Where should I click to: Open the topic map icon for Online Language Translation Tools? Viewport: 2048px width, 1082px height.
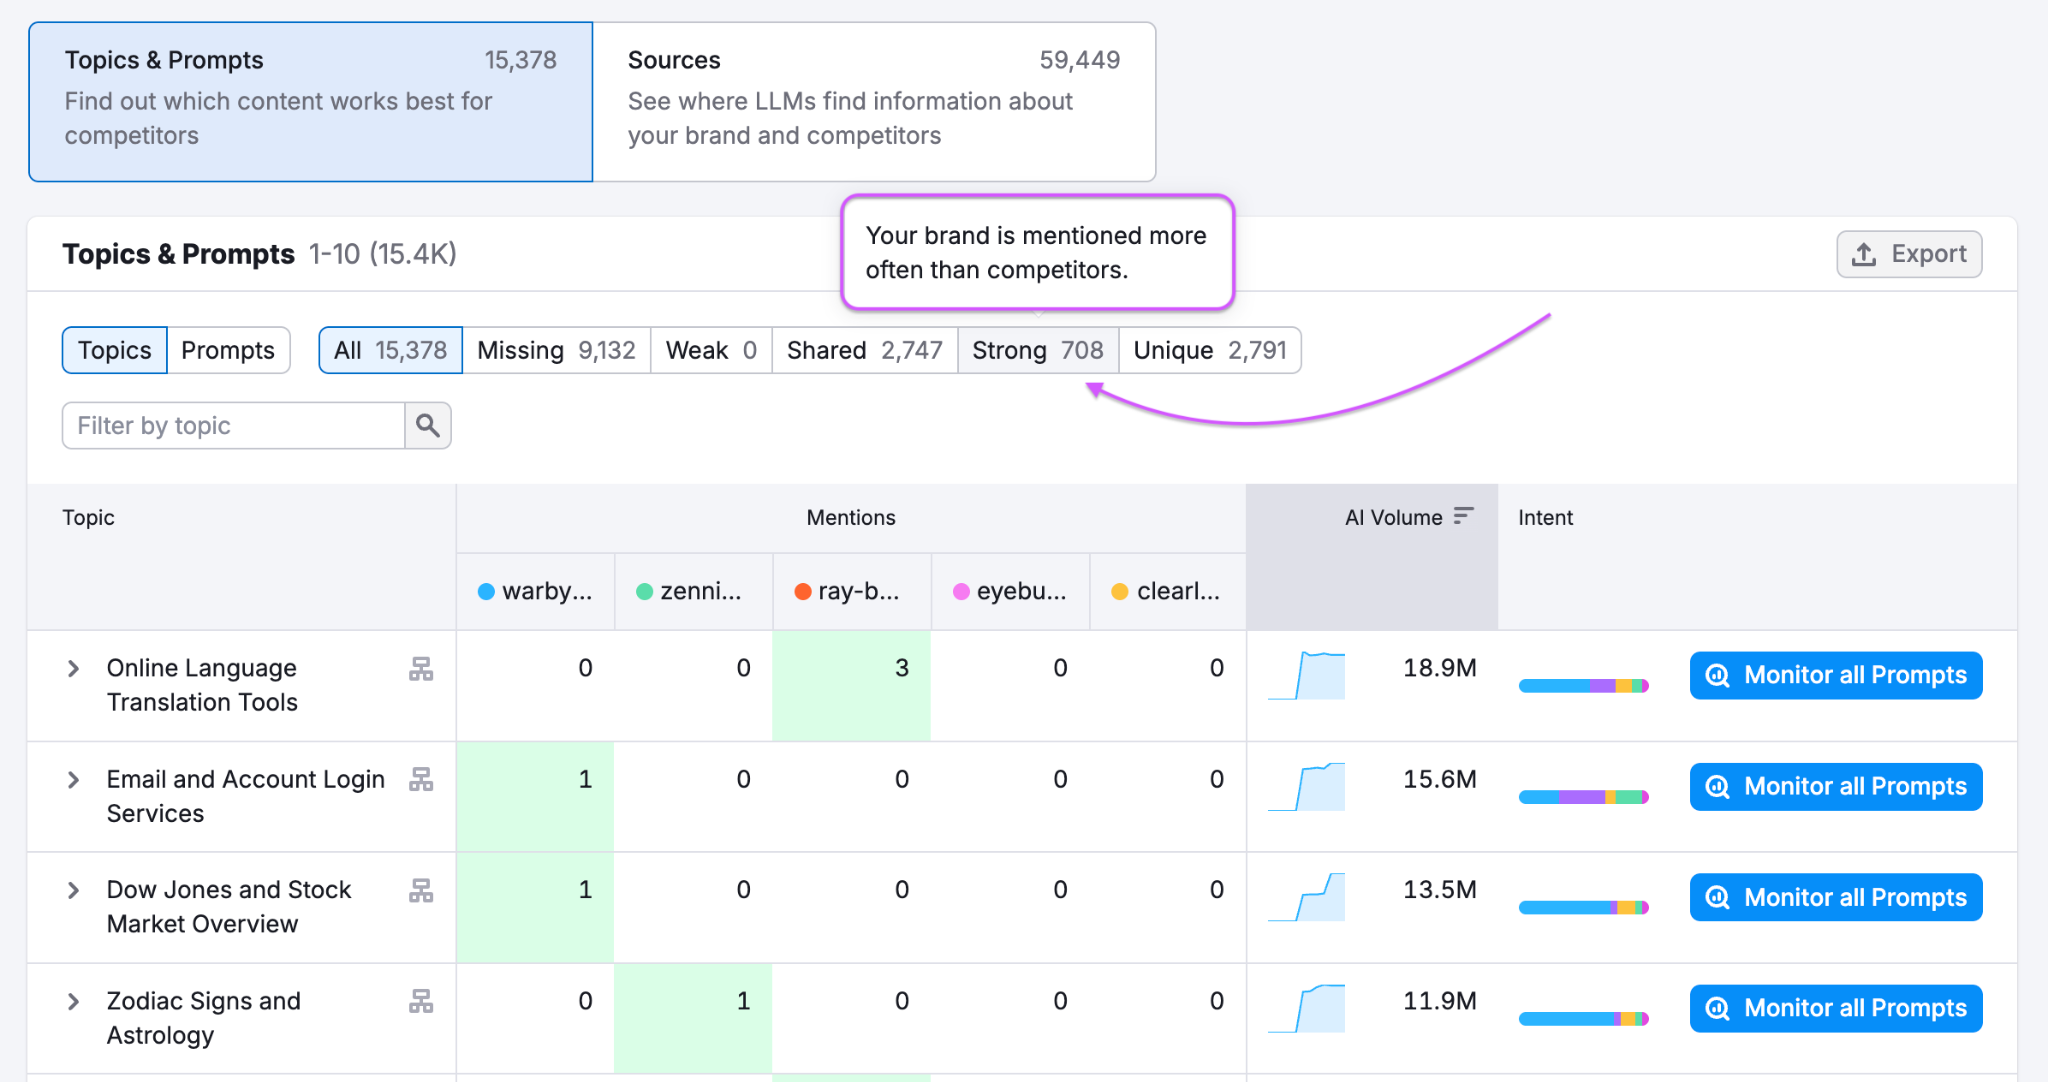click(421, 670)
